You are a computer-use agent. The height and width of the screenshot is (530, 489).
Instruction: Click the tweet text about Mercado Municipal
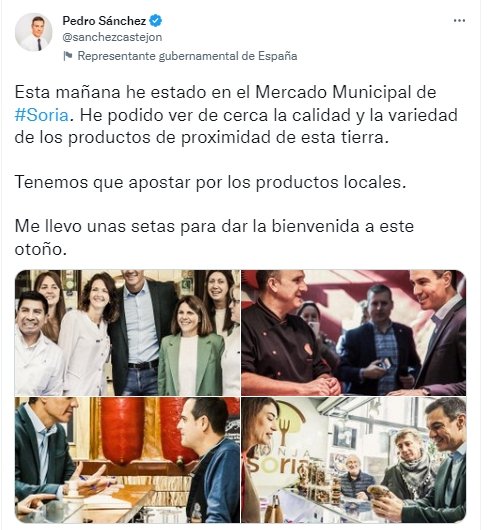(x=236, y=115)
